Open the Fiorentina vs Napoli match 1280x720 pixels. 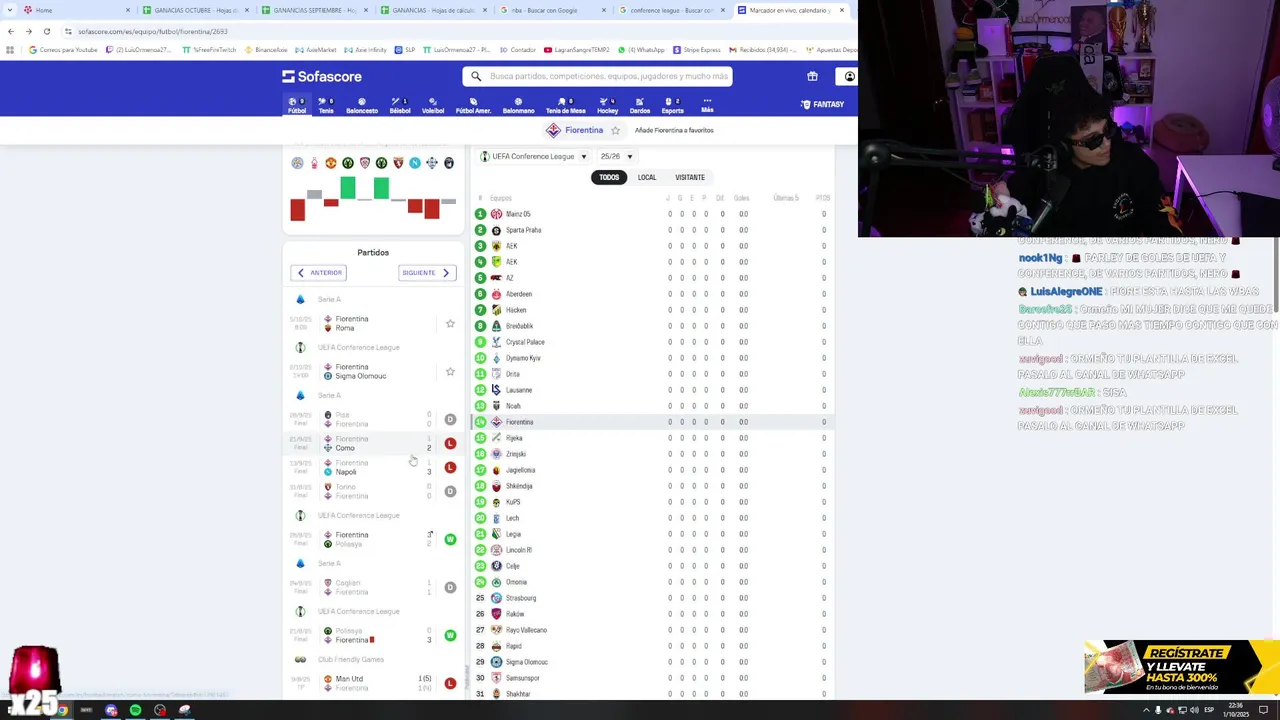(372, 467)
